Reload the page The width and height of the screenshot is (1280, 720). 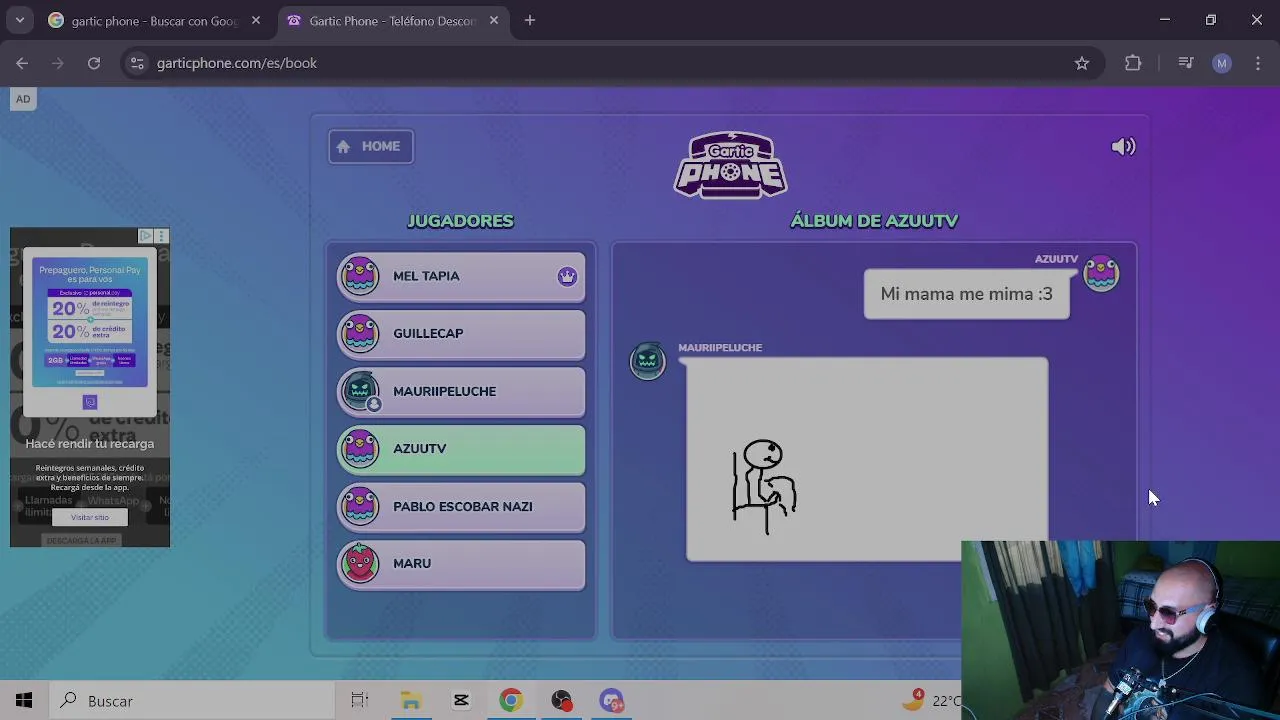tap(94, 63)
